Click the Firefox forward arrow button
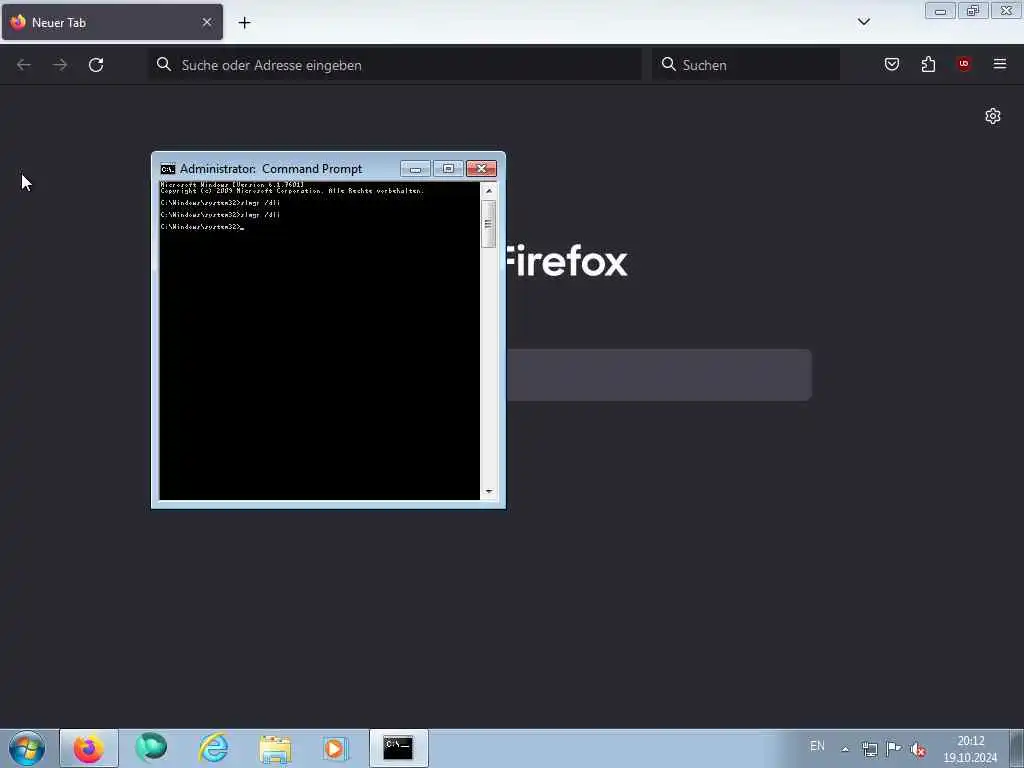The image size is (1024, 768). (x=60, y=65)
